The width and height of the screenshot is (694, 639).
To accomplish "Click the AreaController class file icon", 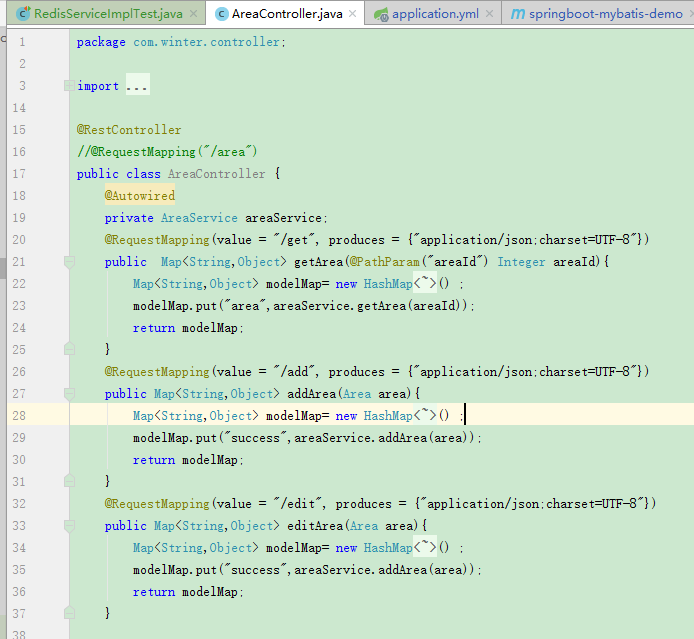I will coord(221,14).
